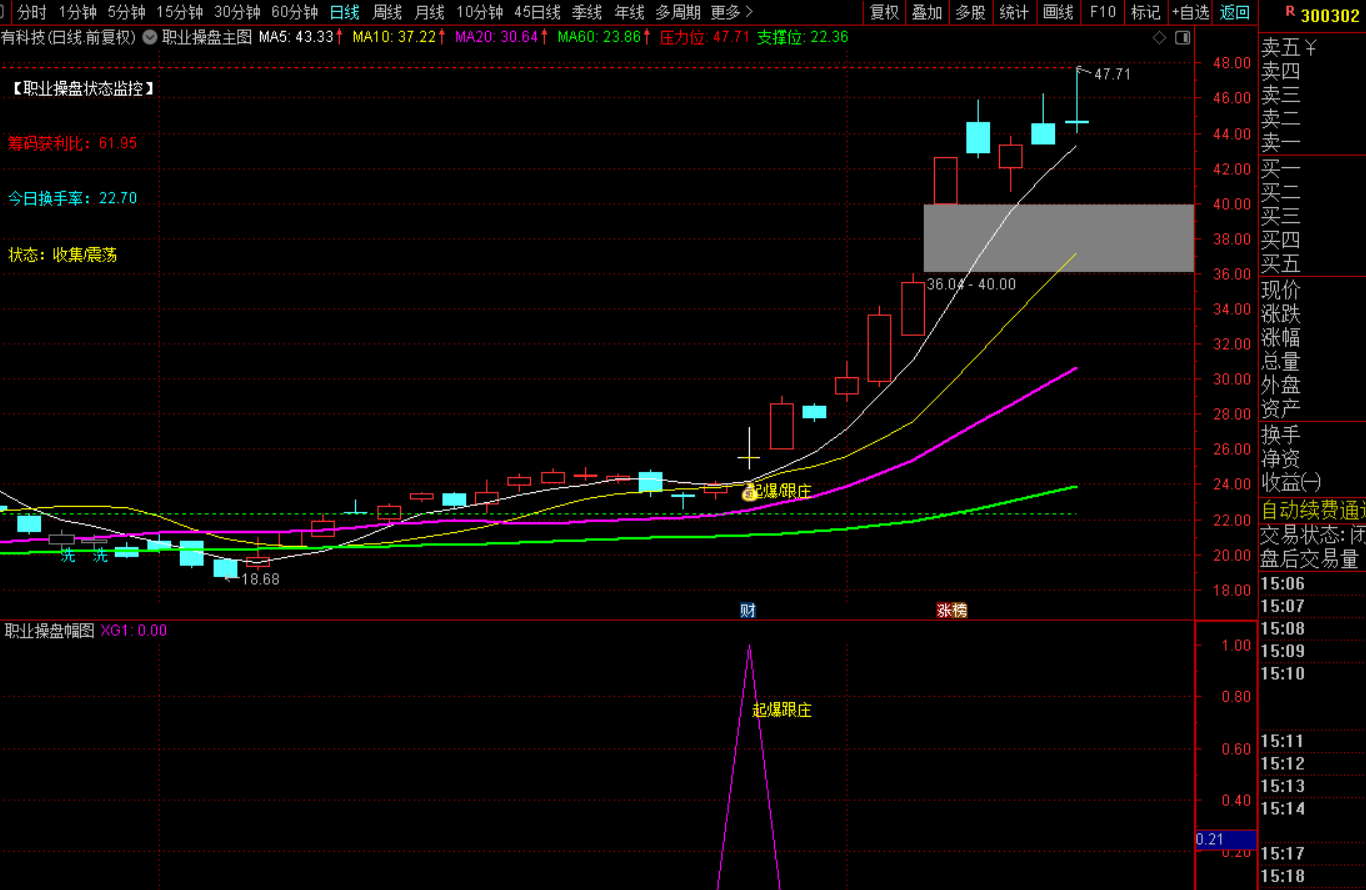This screenshot has width=1366, height=890.
Task: Switch to the 周线 weekly period tab
Action: [387, 12]
